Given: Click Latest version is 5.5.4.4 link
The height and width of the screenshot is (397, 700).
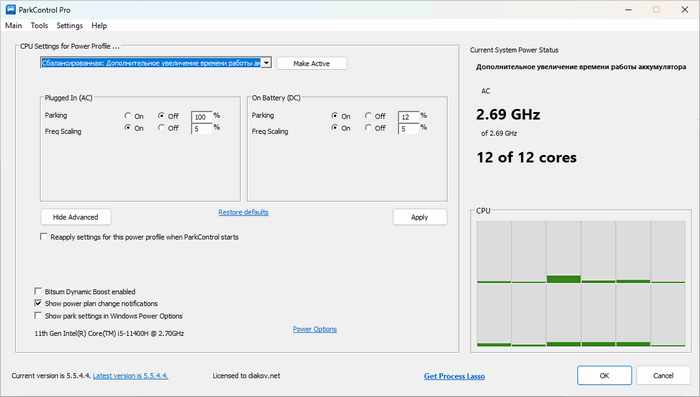Looking at the screenshot, I should point(130,376).
